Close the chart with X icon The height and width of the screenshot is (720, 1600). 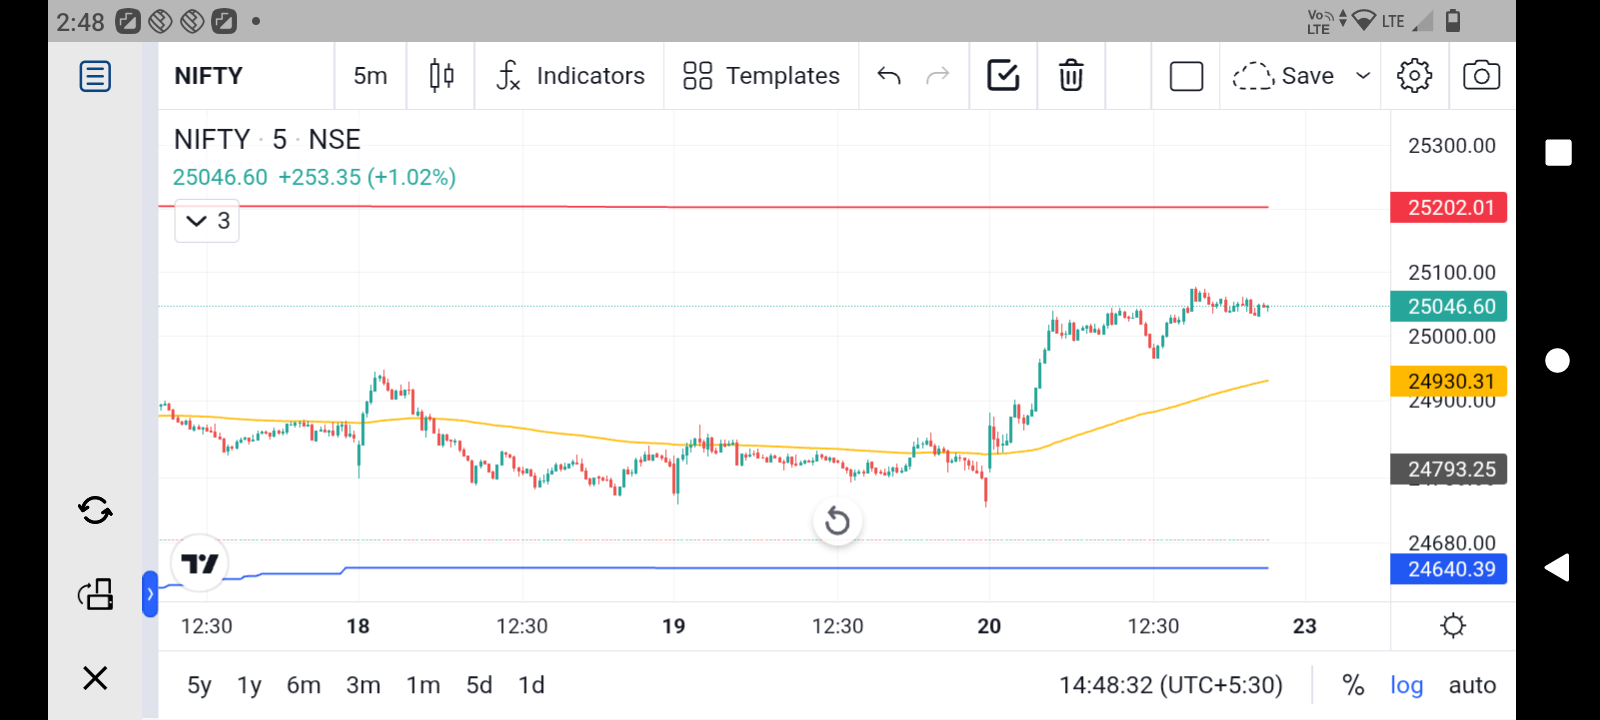point(95,678)
